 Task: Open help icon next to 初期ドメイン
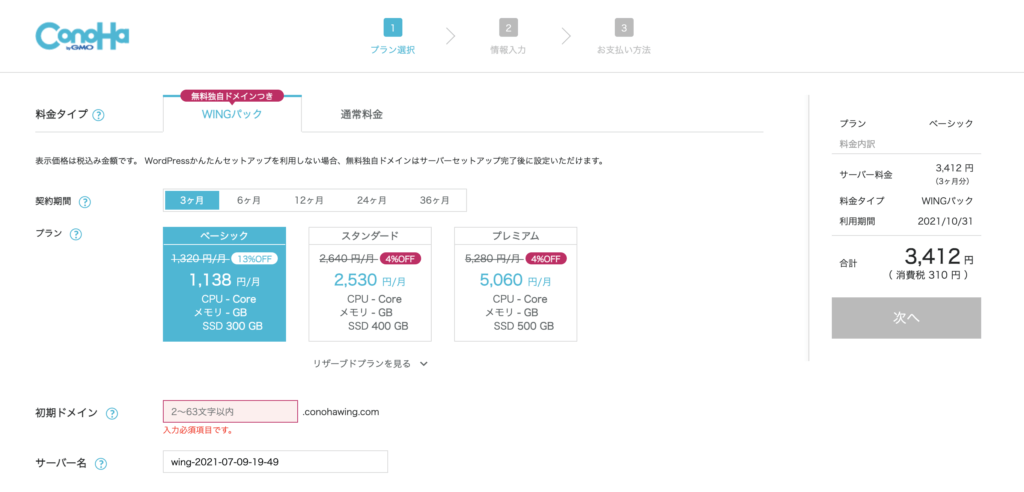coord(112,414)
